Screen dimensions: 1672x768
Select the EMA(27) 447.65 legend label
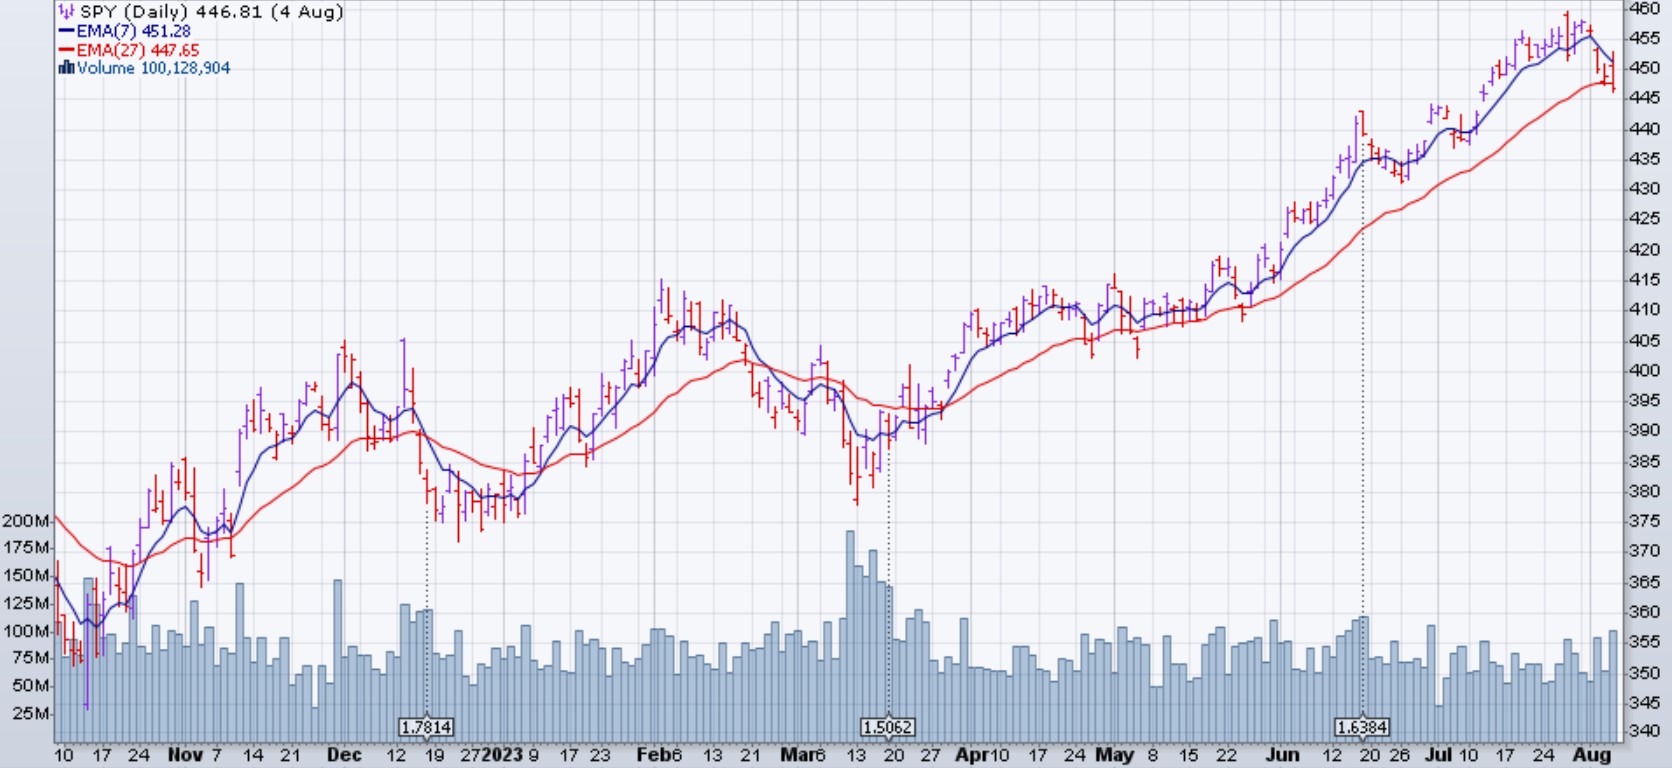tap(137, 50)
